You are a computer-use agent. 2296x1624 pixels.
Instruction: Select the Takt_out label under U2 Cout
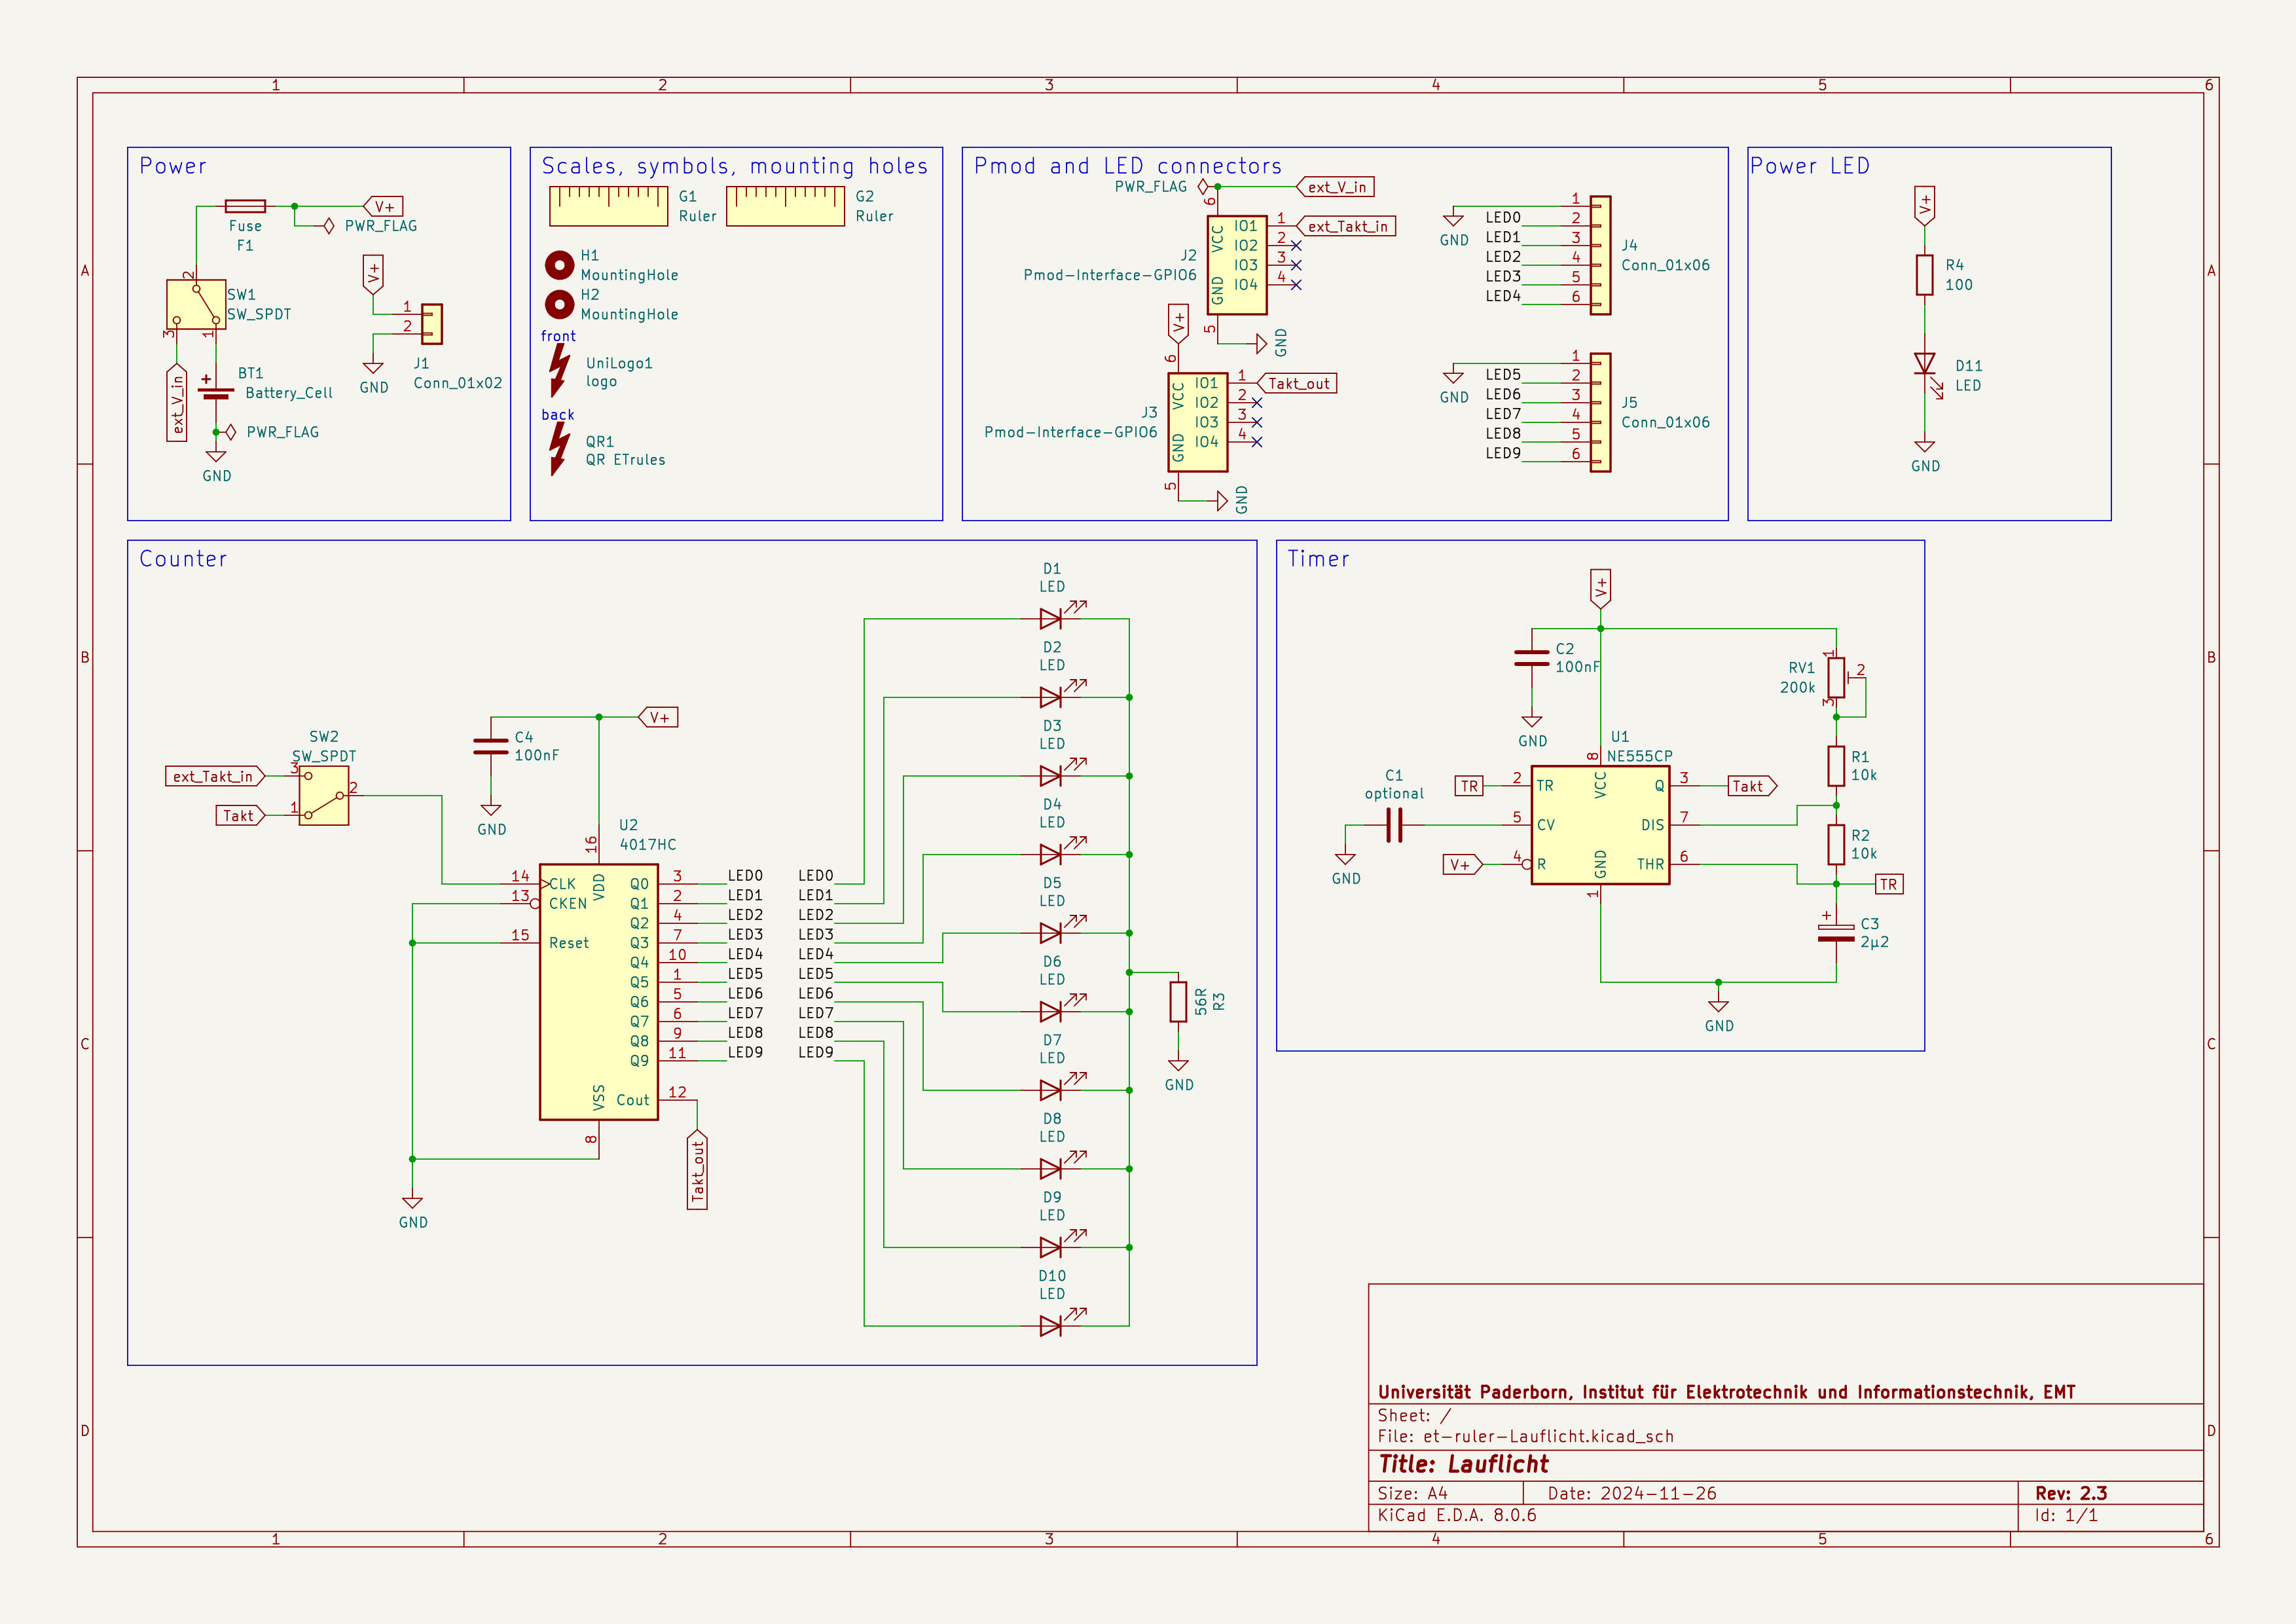click(x=697, y=1170)
